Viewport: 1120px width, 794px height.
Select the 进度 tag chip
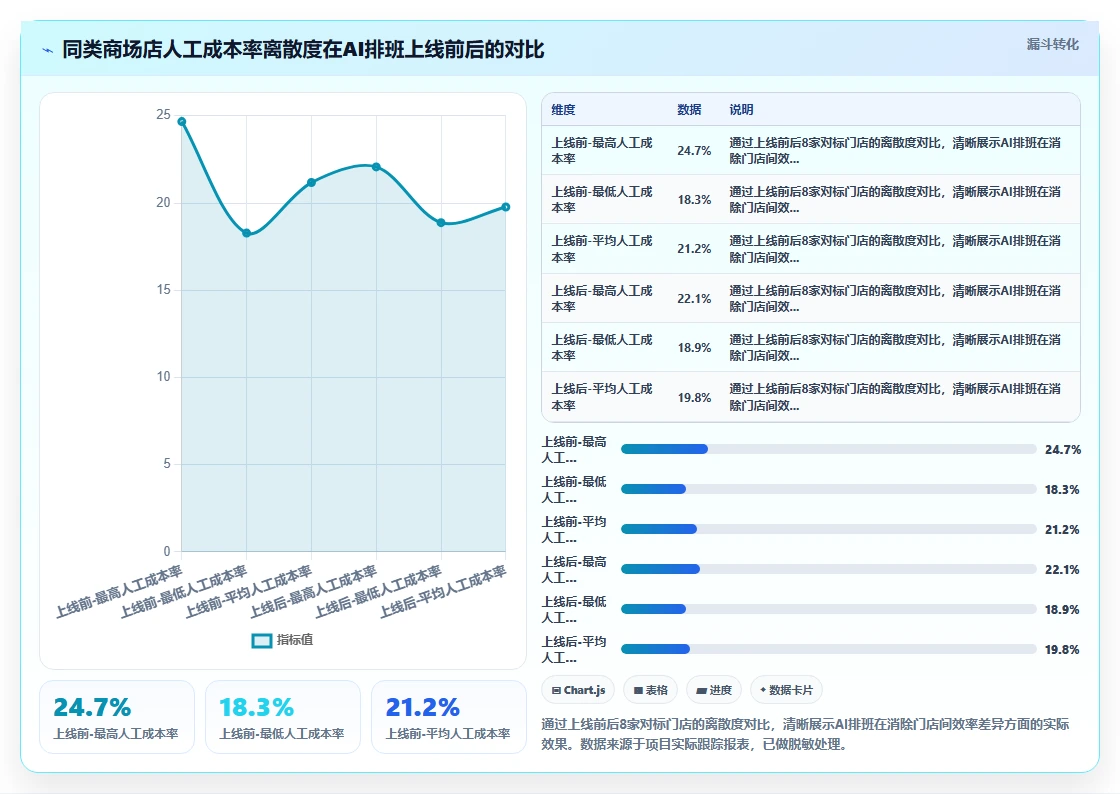tap(714, 690)
